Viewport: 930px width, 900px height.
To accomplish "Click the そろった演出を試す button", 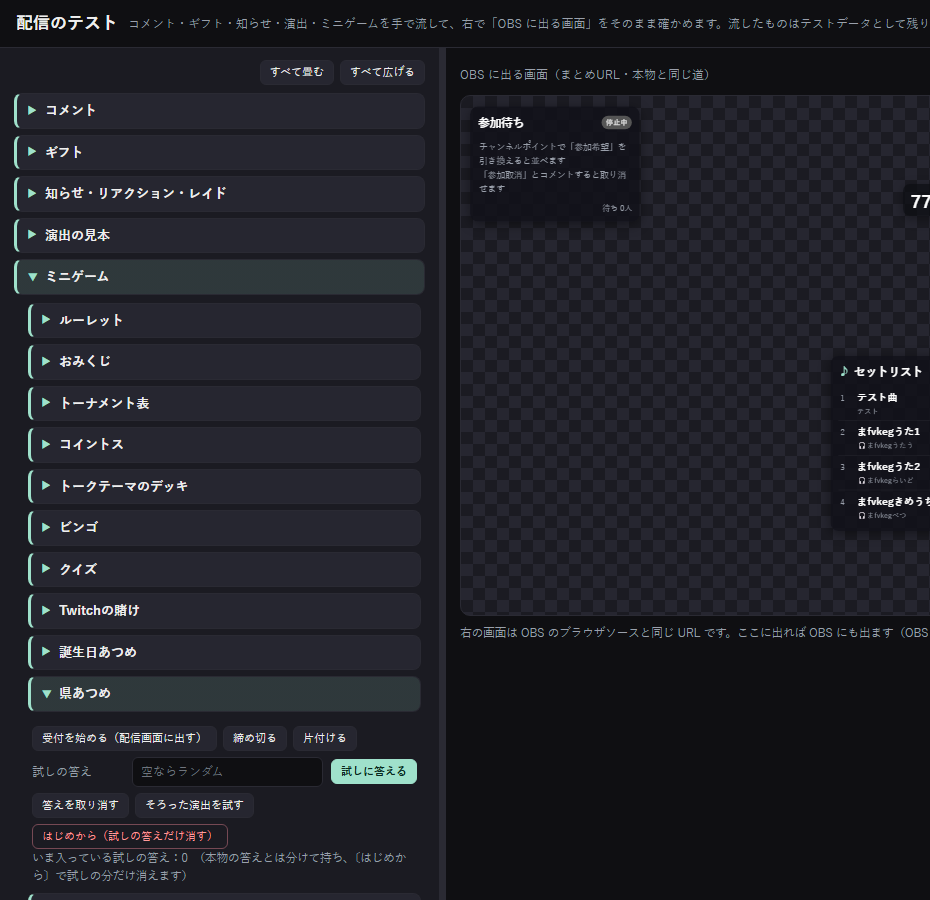I will coord(195,805).
